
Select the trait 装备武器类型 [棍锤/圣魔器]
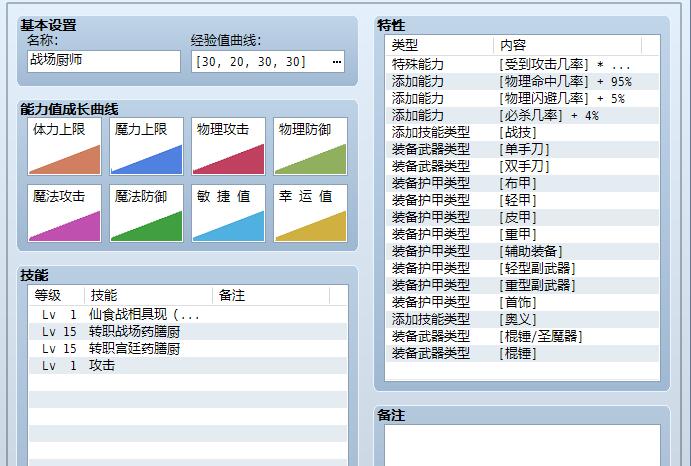tap(522, 336)
